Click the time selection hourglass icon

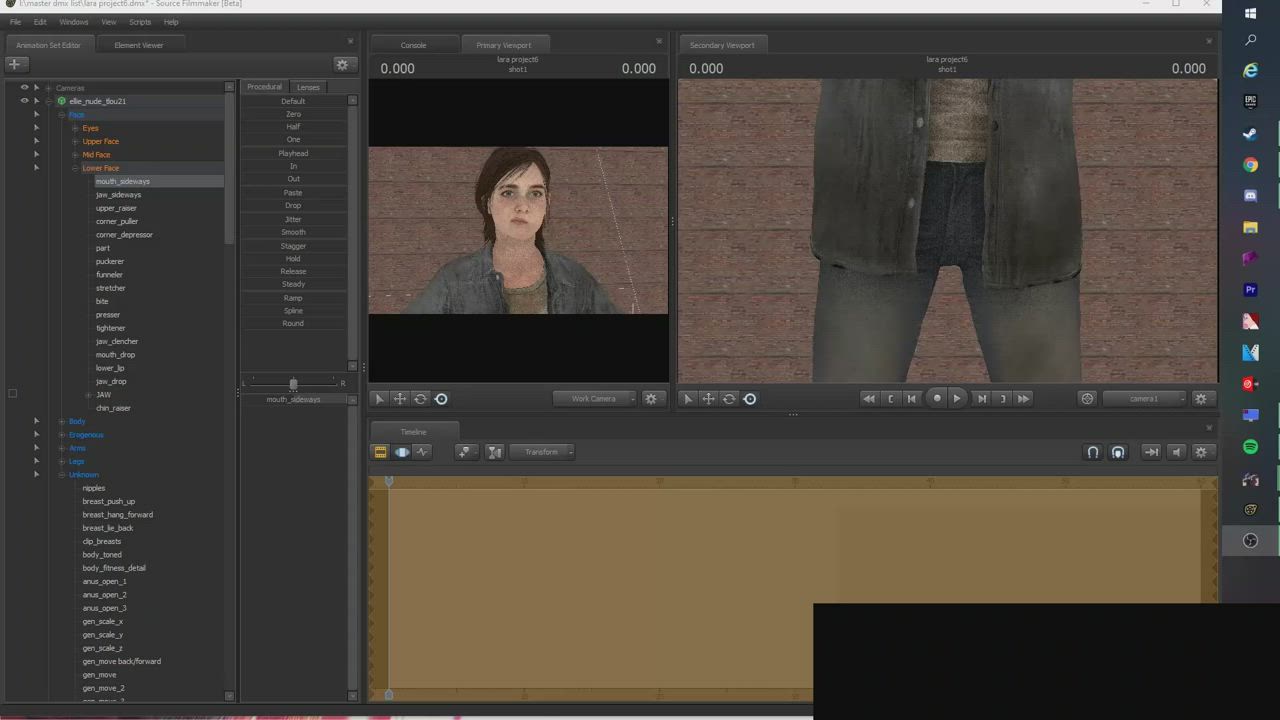494,452
